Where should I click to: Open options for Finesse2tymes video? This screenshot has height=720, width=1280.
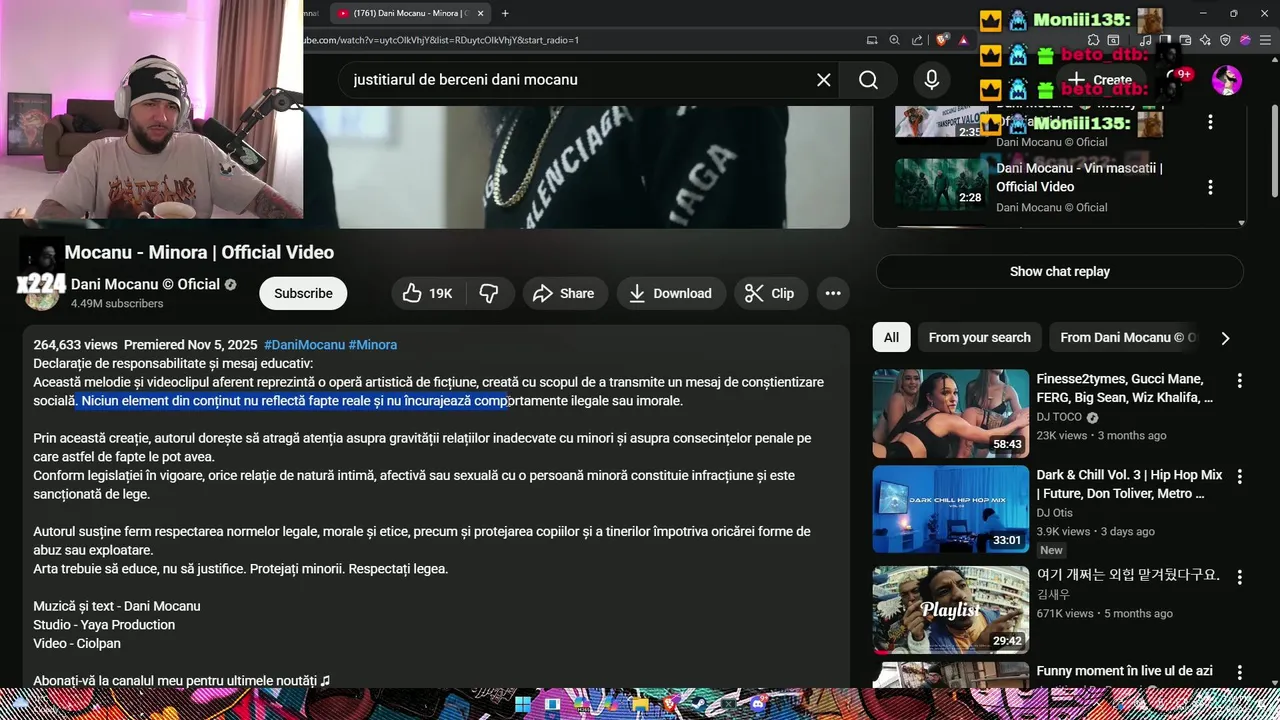[1240, 381]
